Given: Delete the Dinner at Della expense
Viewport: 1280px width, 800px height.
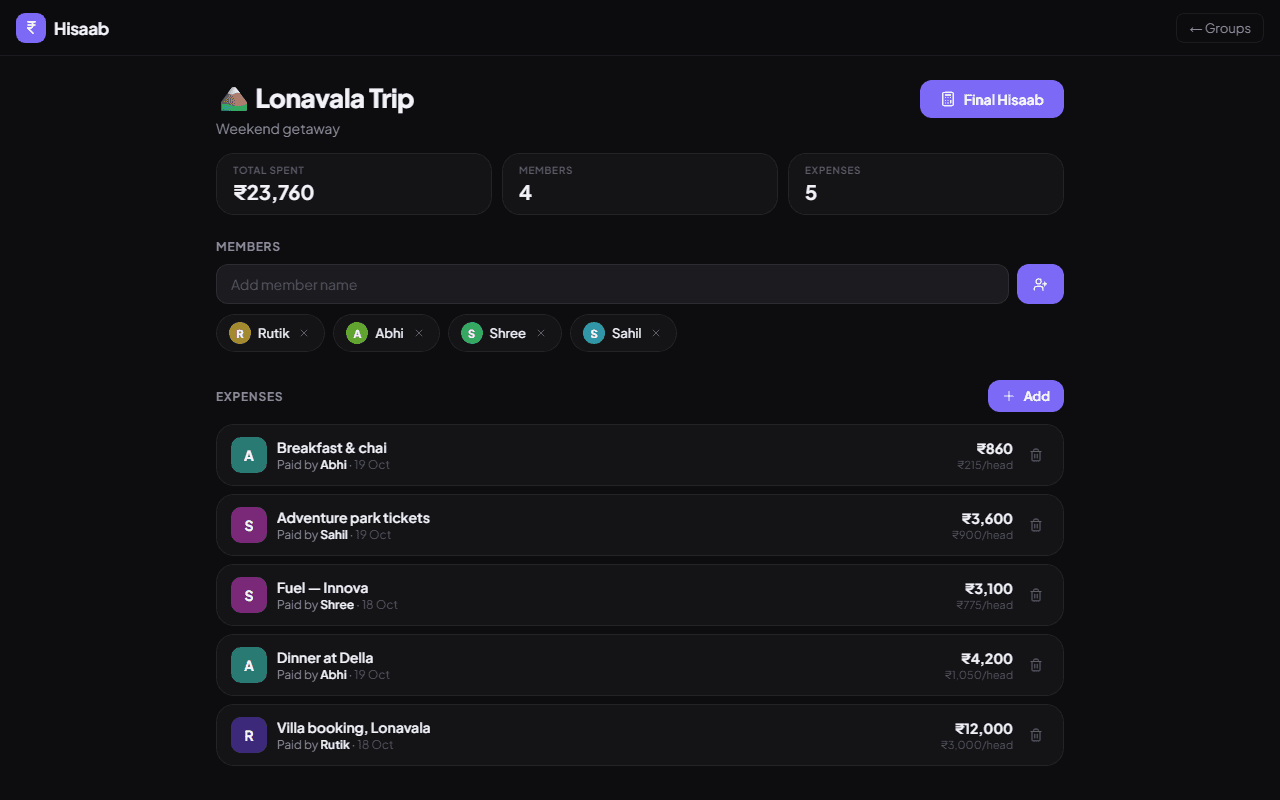Looking at the screenshot, I should tap(1036, 665).
